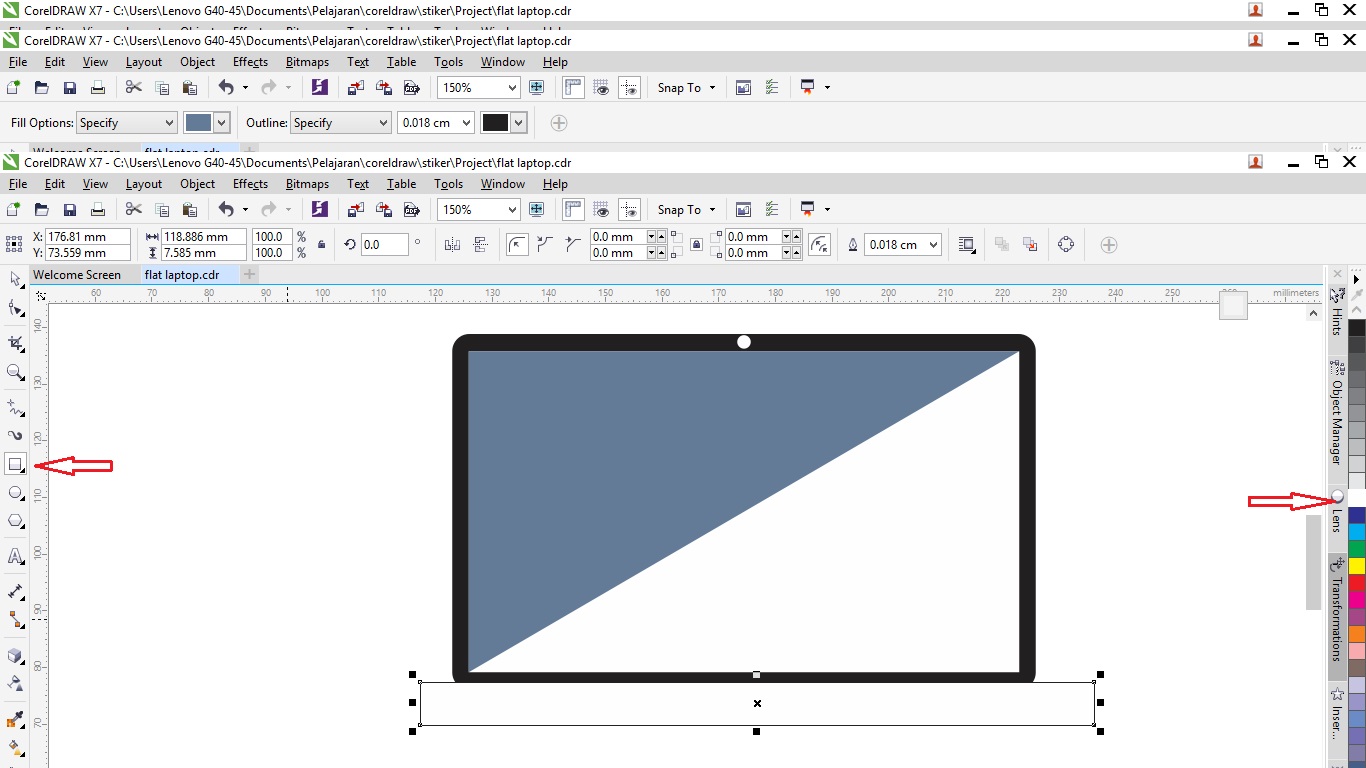Select the Rectangle tool in the toolbox
The width and height of the screenshot is (1366, 768).
[x=14, y=465]
